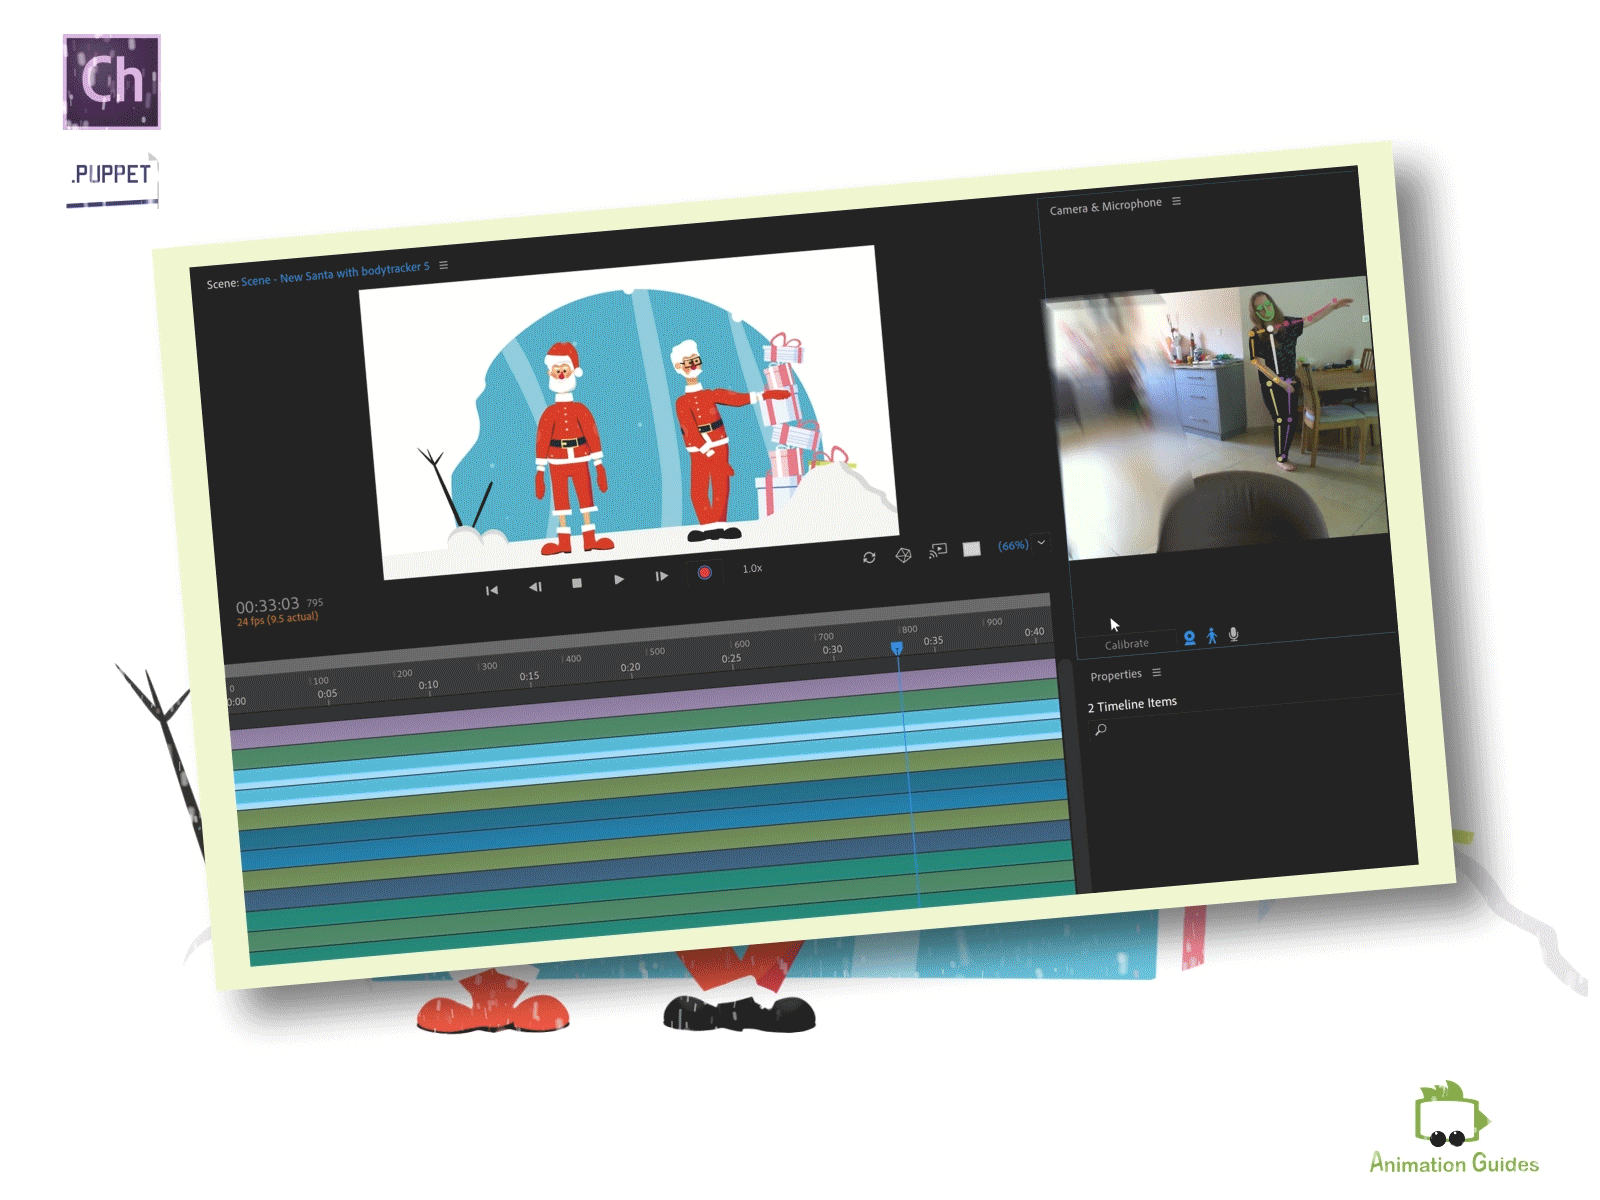Stop scene playback
The image size is (1600, 1200).
coord(576,583)
